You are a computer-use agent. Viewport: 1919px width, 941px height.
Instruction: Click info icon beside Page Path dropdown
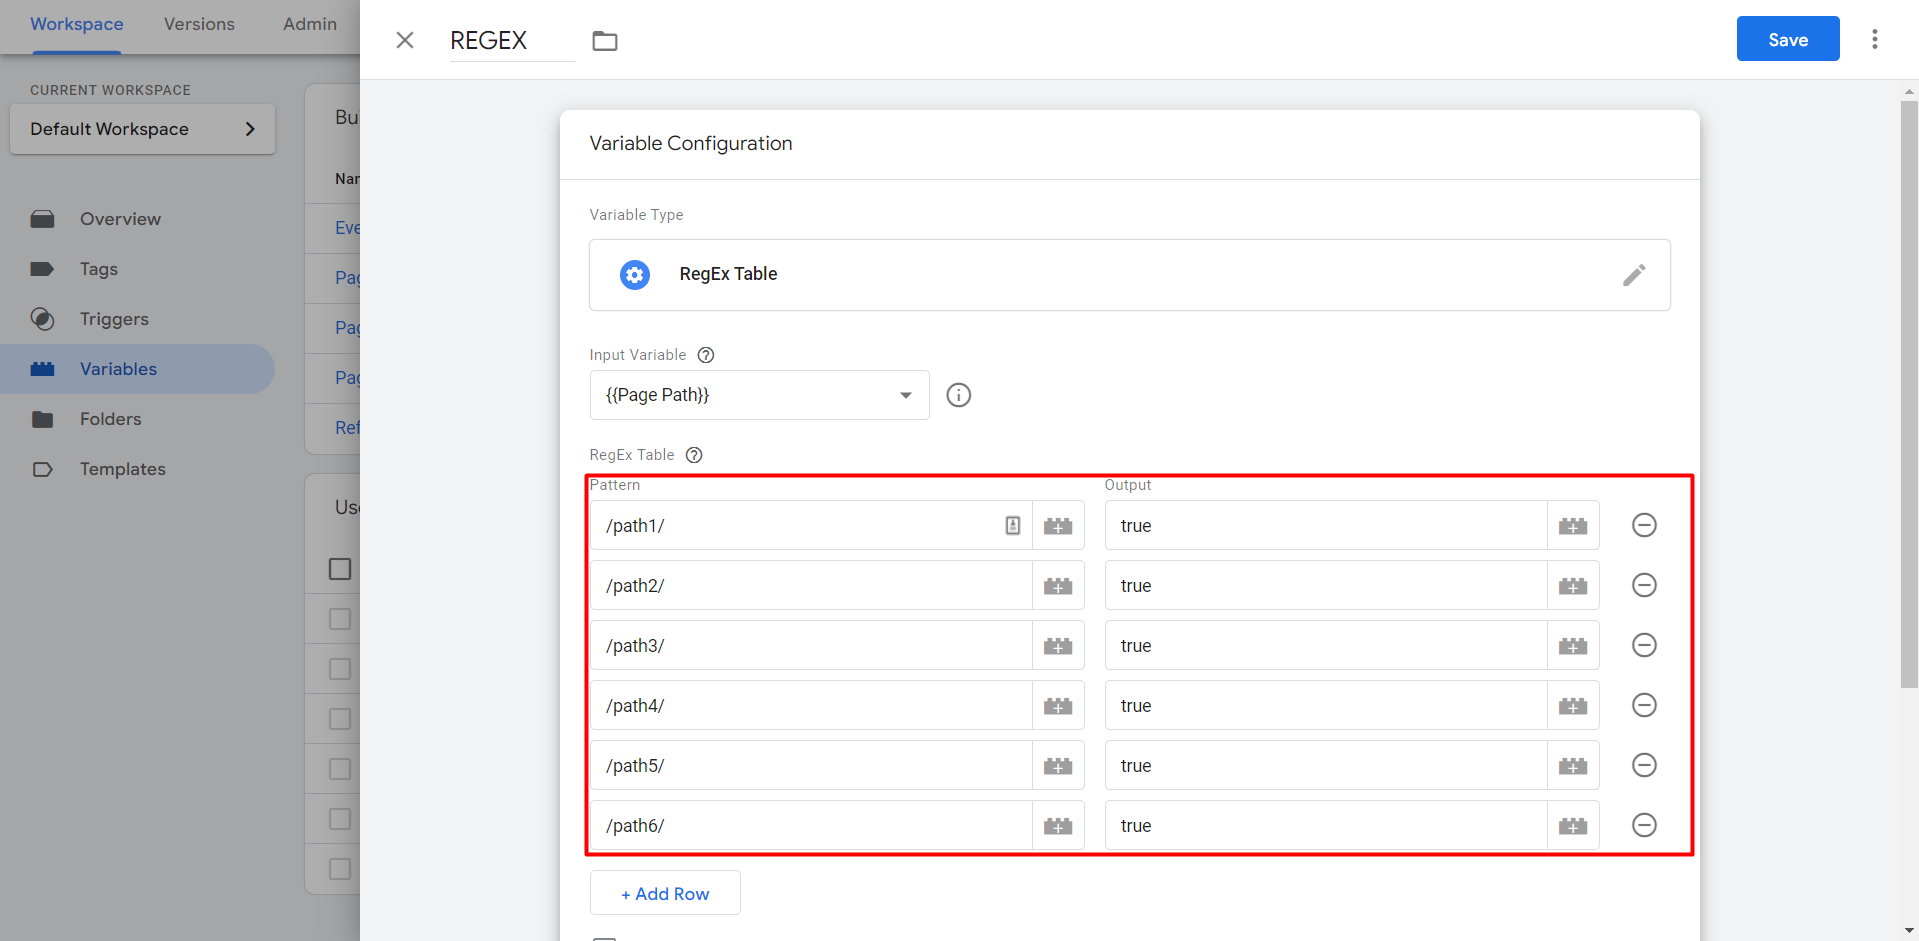tap(959, 395)
